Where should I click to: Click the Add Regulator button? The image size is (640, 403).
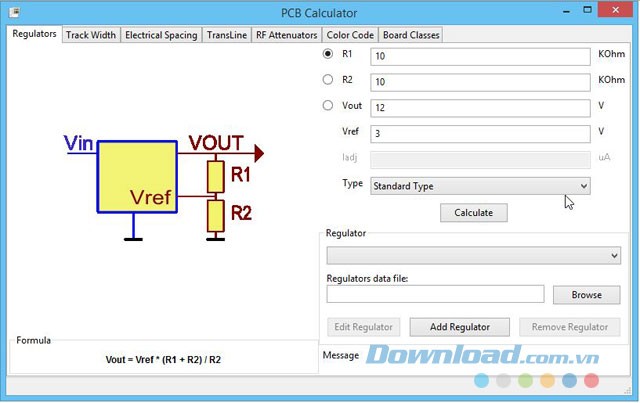tap(460, 327)
